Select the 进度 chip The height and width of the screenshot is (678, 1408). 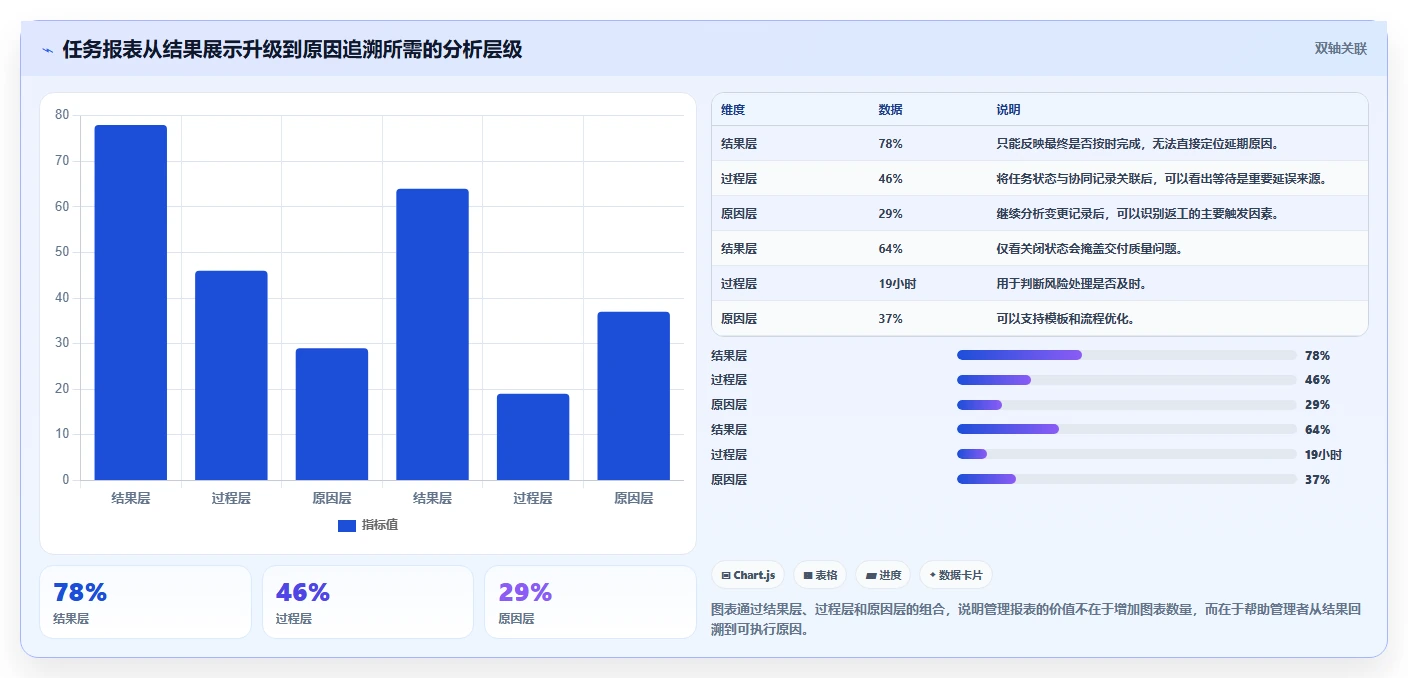pyautogui.click(x=884, y=575)
